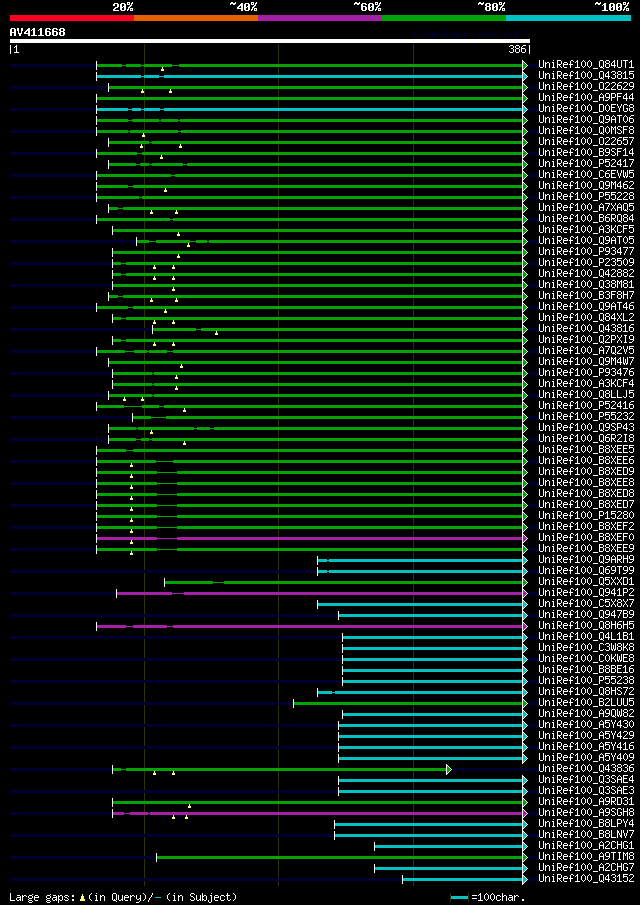Click the cyan 100char scale bar in the legend

pyautogui.click(x=459, y=897)
